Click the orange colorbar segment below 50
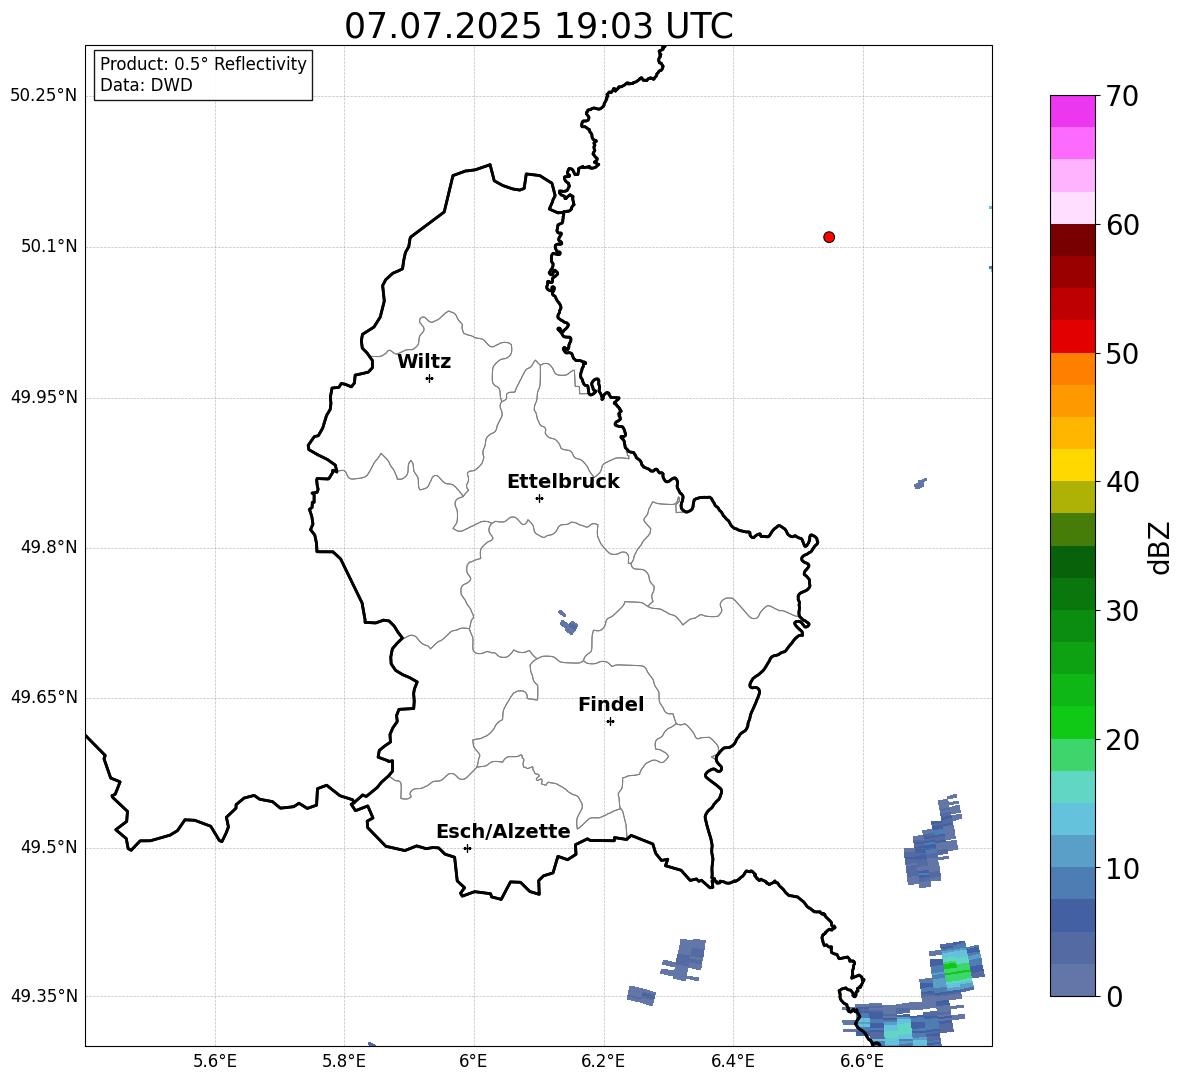The image size is (1184, 1081). click(x=1072, y=369)
